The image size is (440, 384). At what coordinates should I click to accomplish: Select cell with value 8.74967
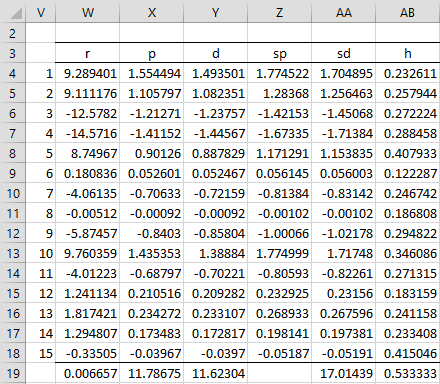tap(88, 153)
